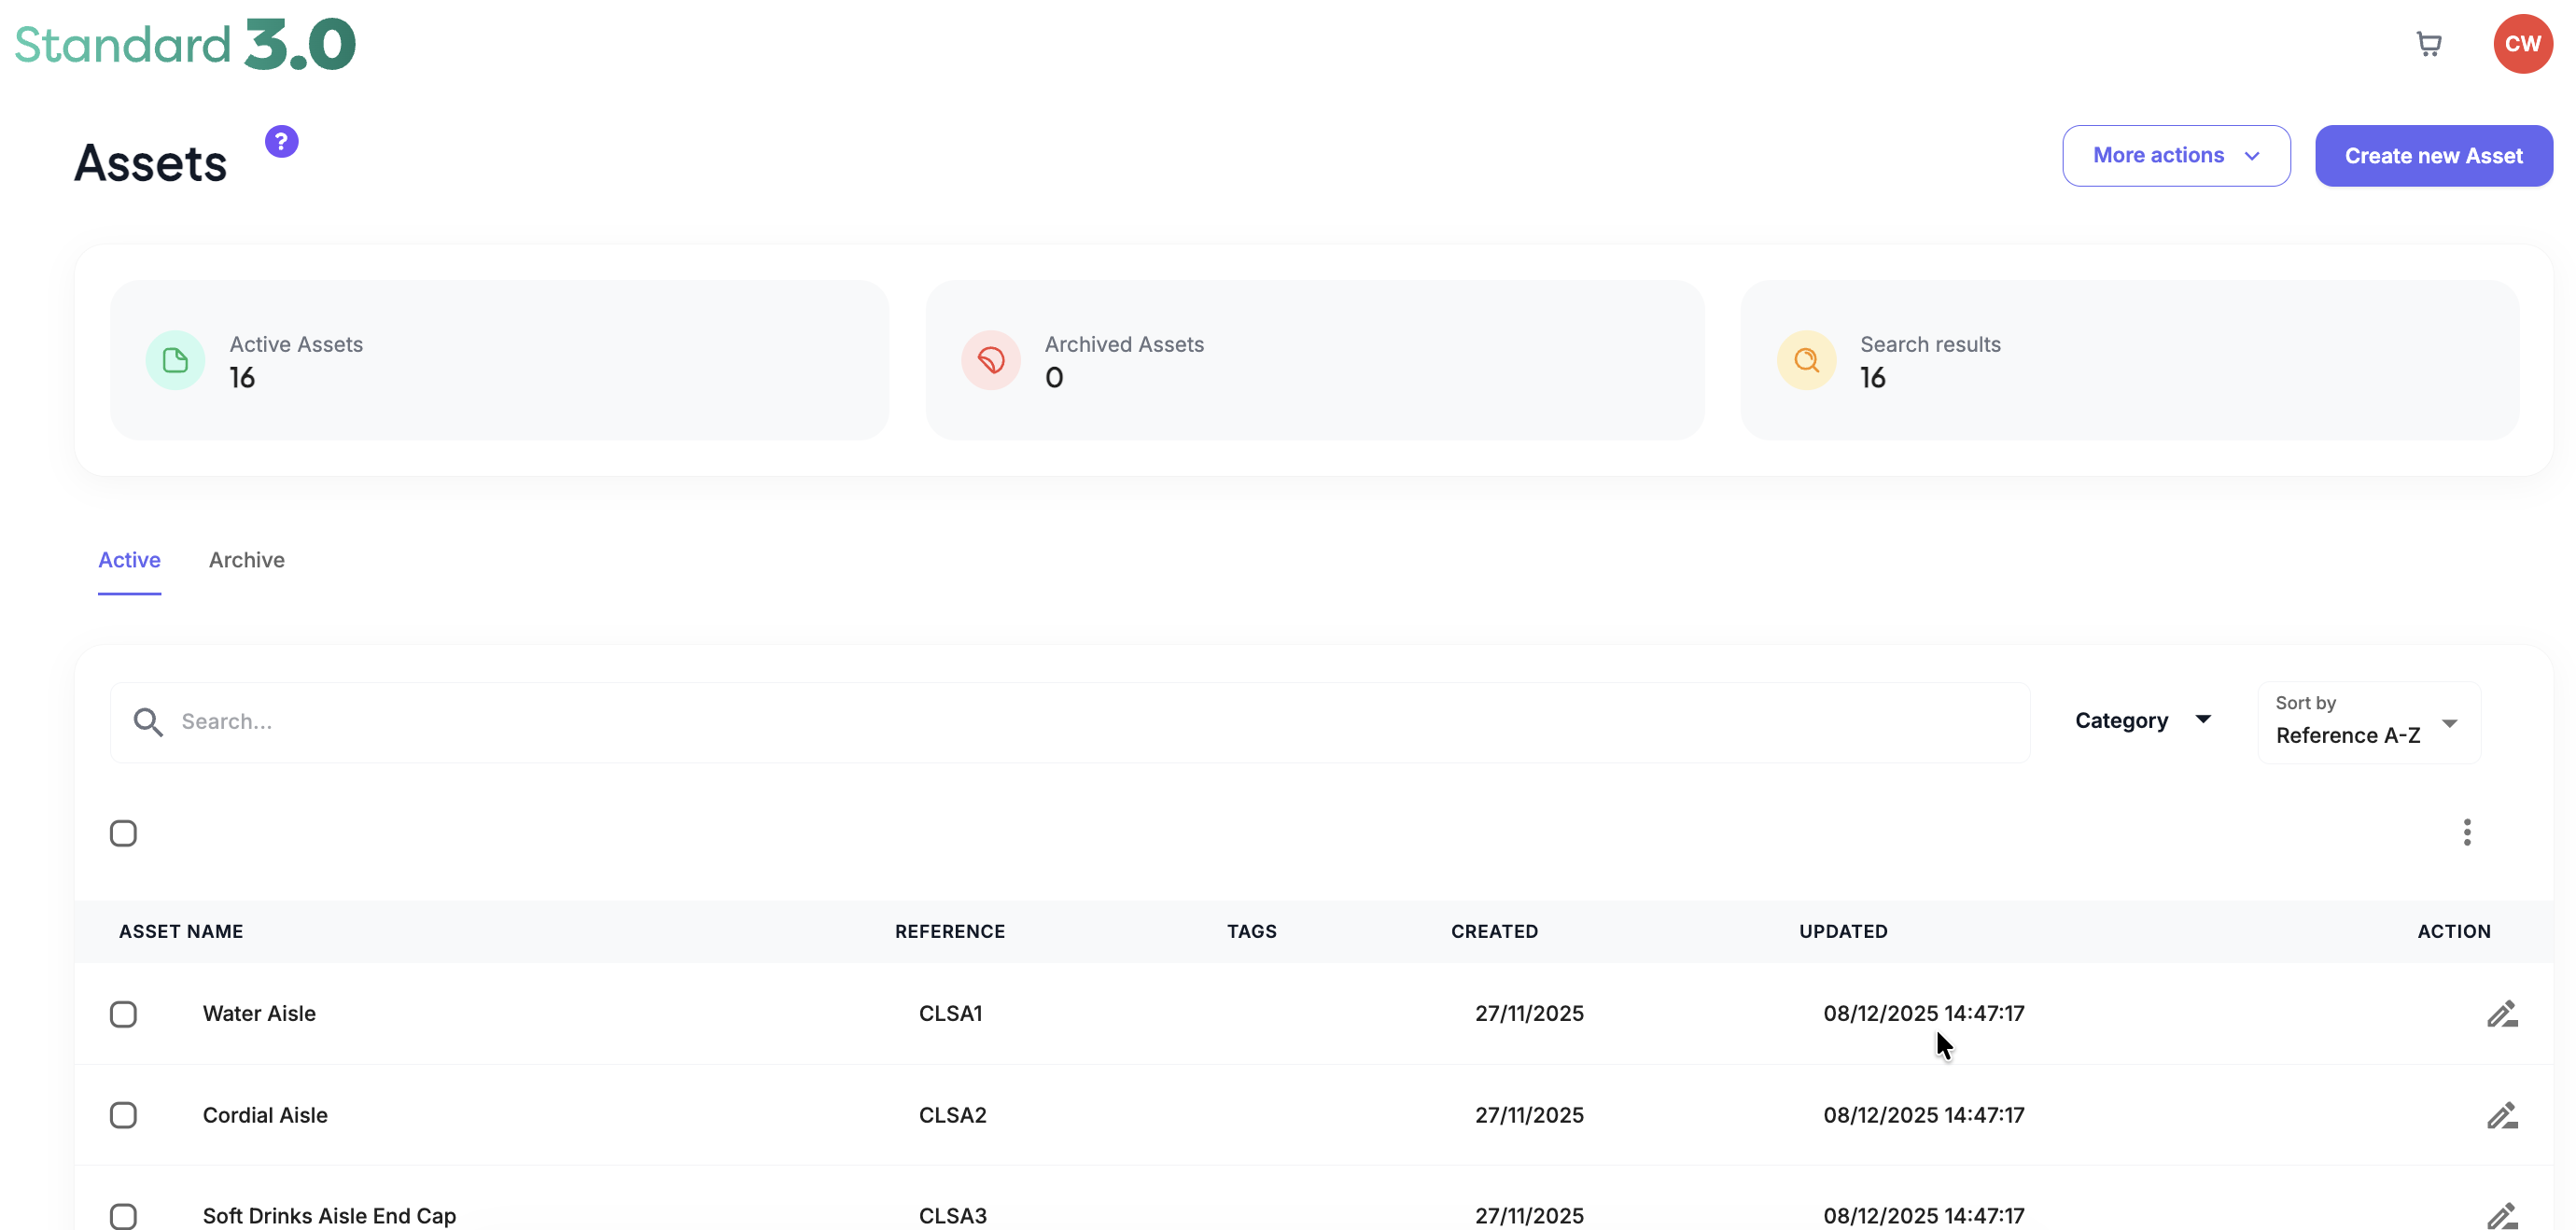Screen dimensions: 2576x1230
Task: Edit the Cordial Aisle asset
Action: (x=2502, y=1115)
